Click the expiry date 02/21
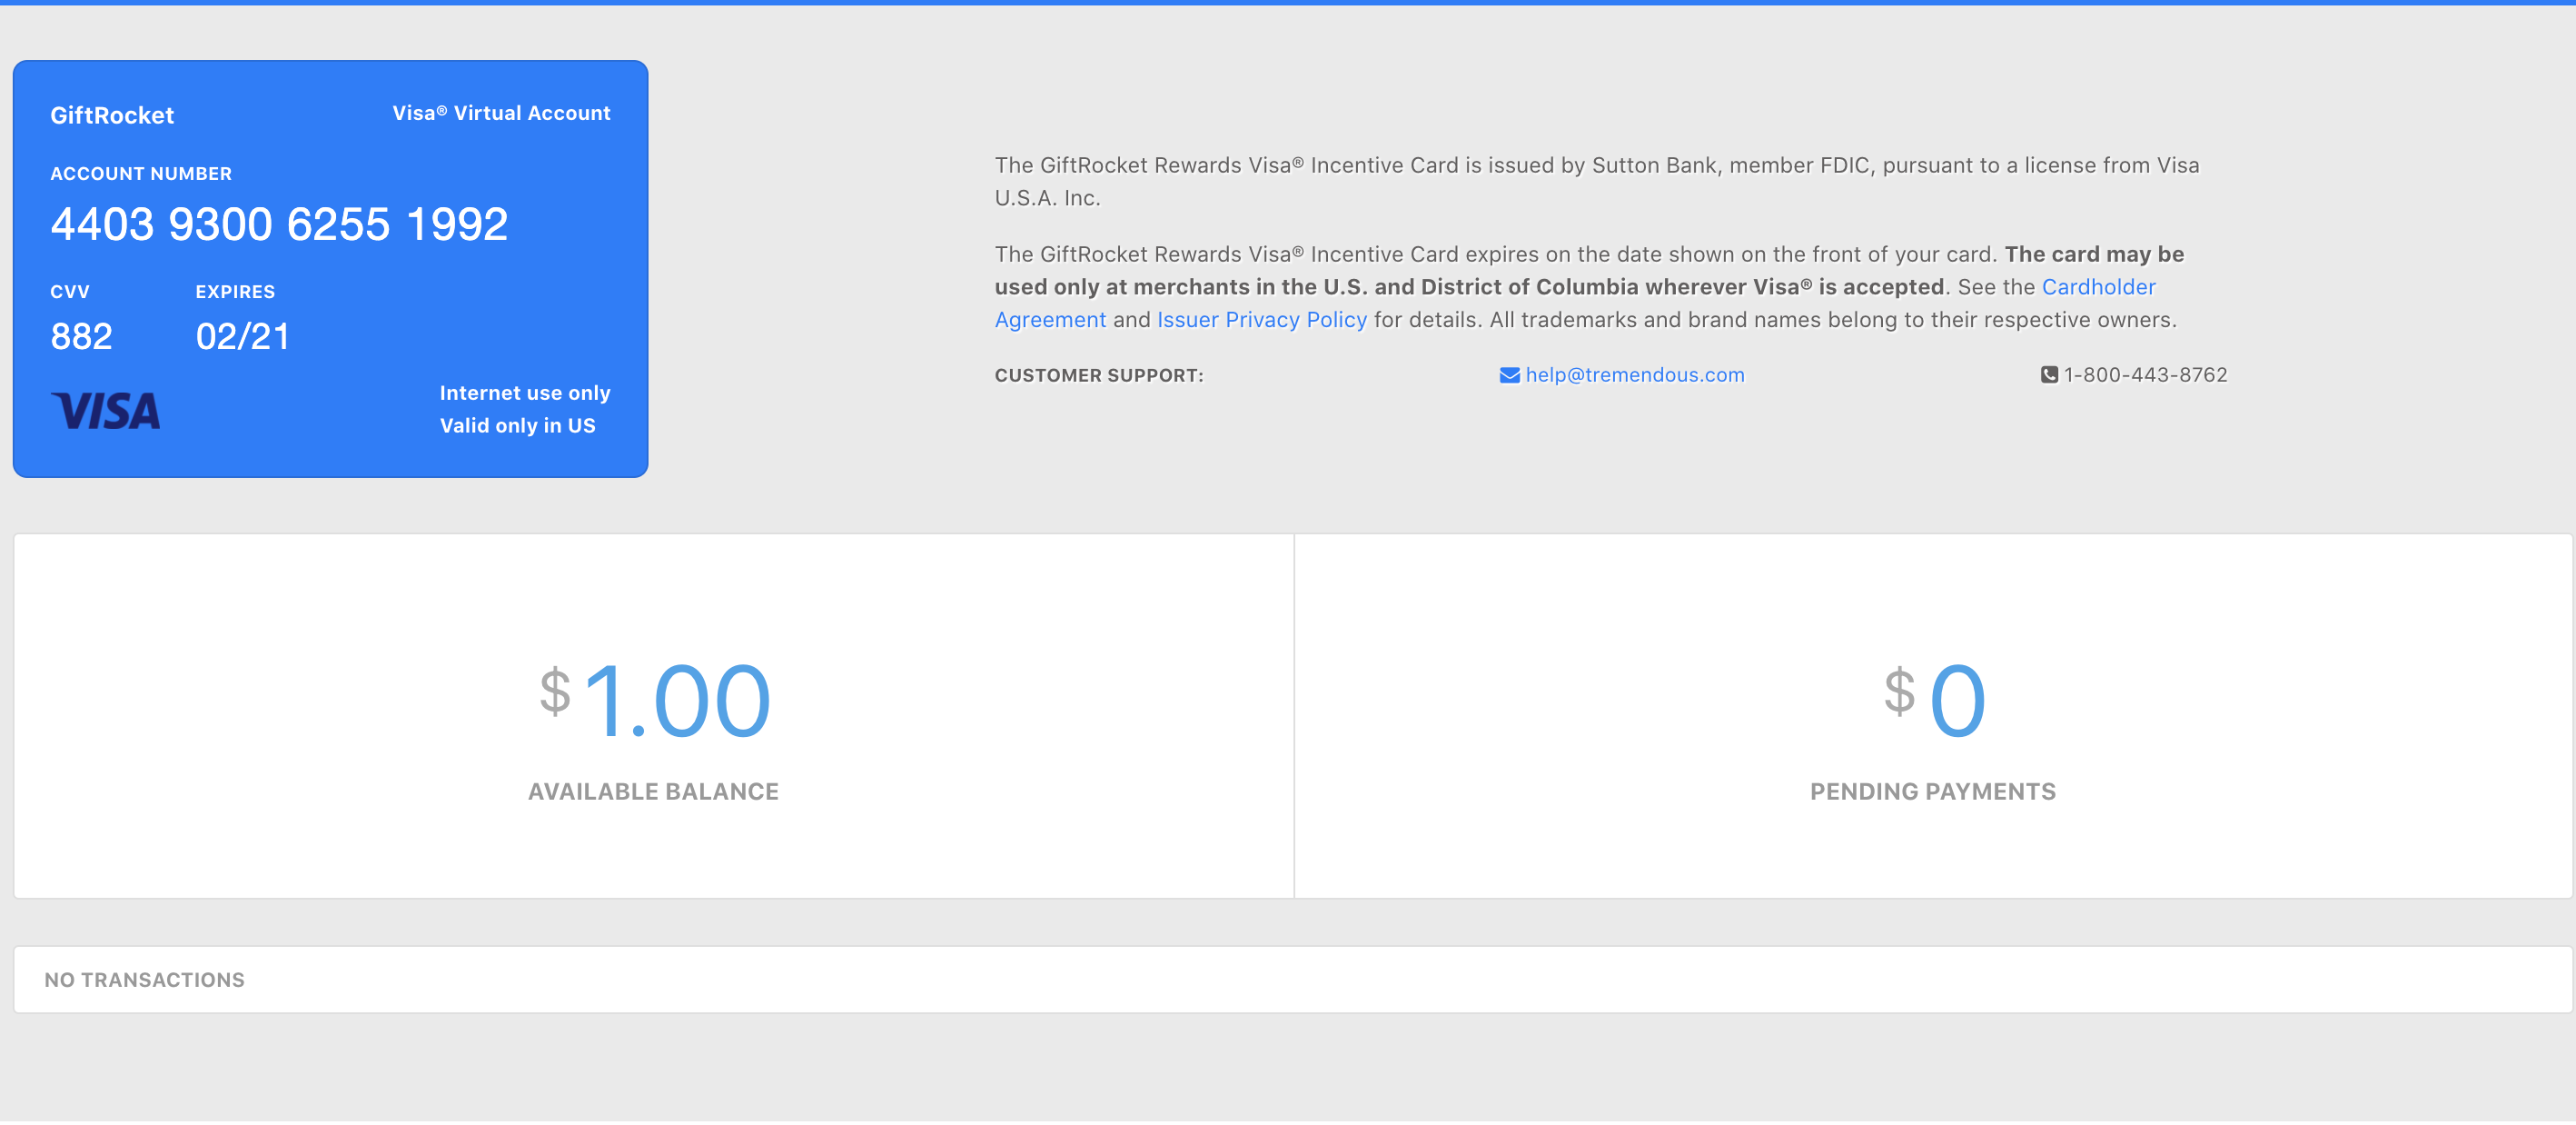 click(x=242, y=337)
